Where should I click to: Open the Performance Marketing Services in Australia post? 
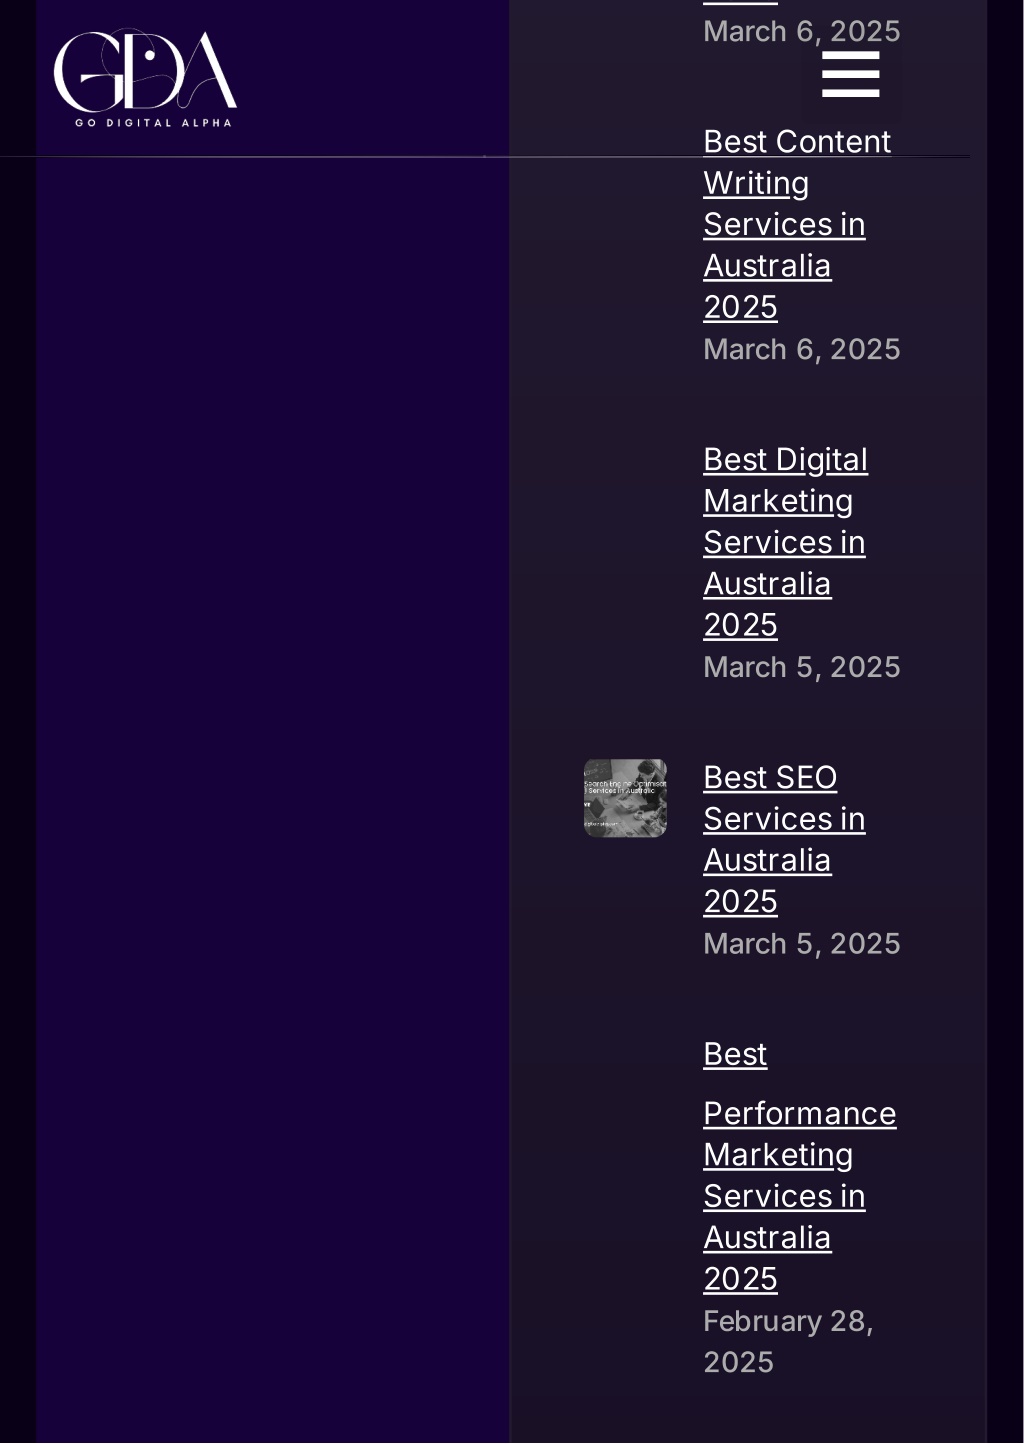tap(799, 1166)
